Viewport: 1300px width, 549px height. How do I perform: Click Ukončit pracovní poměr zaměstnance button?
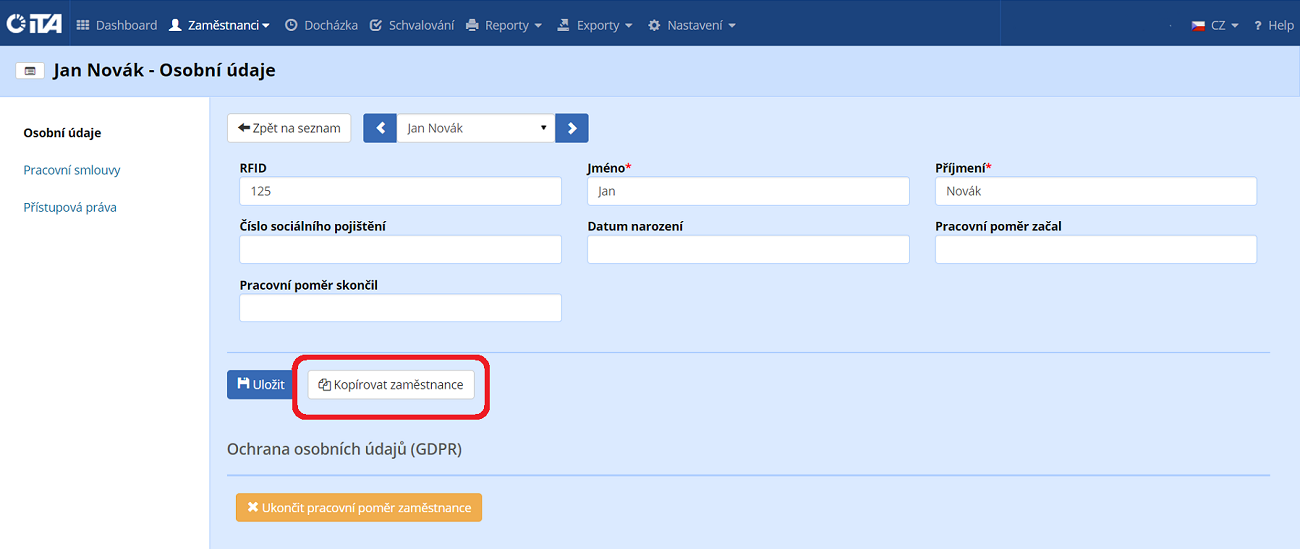pyautogui.click(x=359, y=508)
